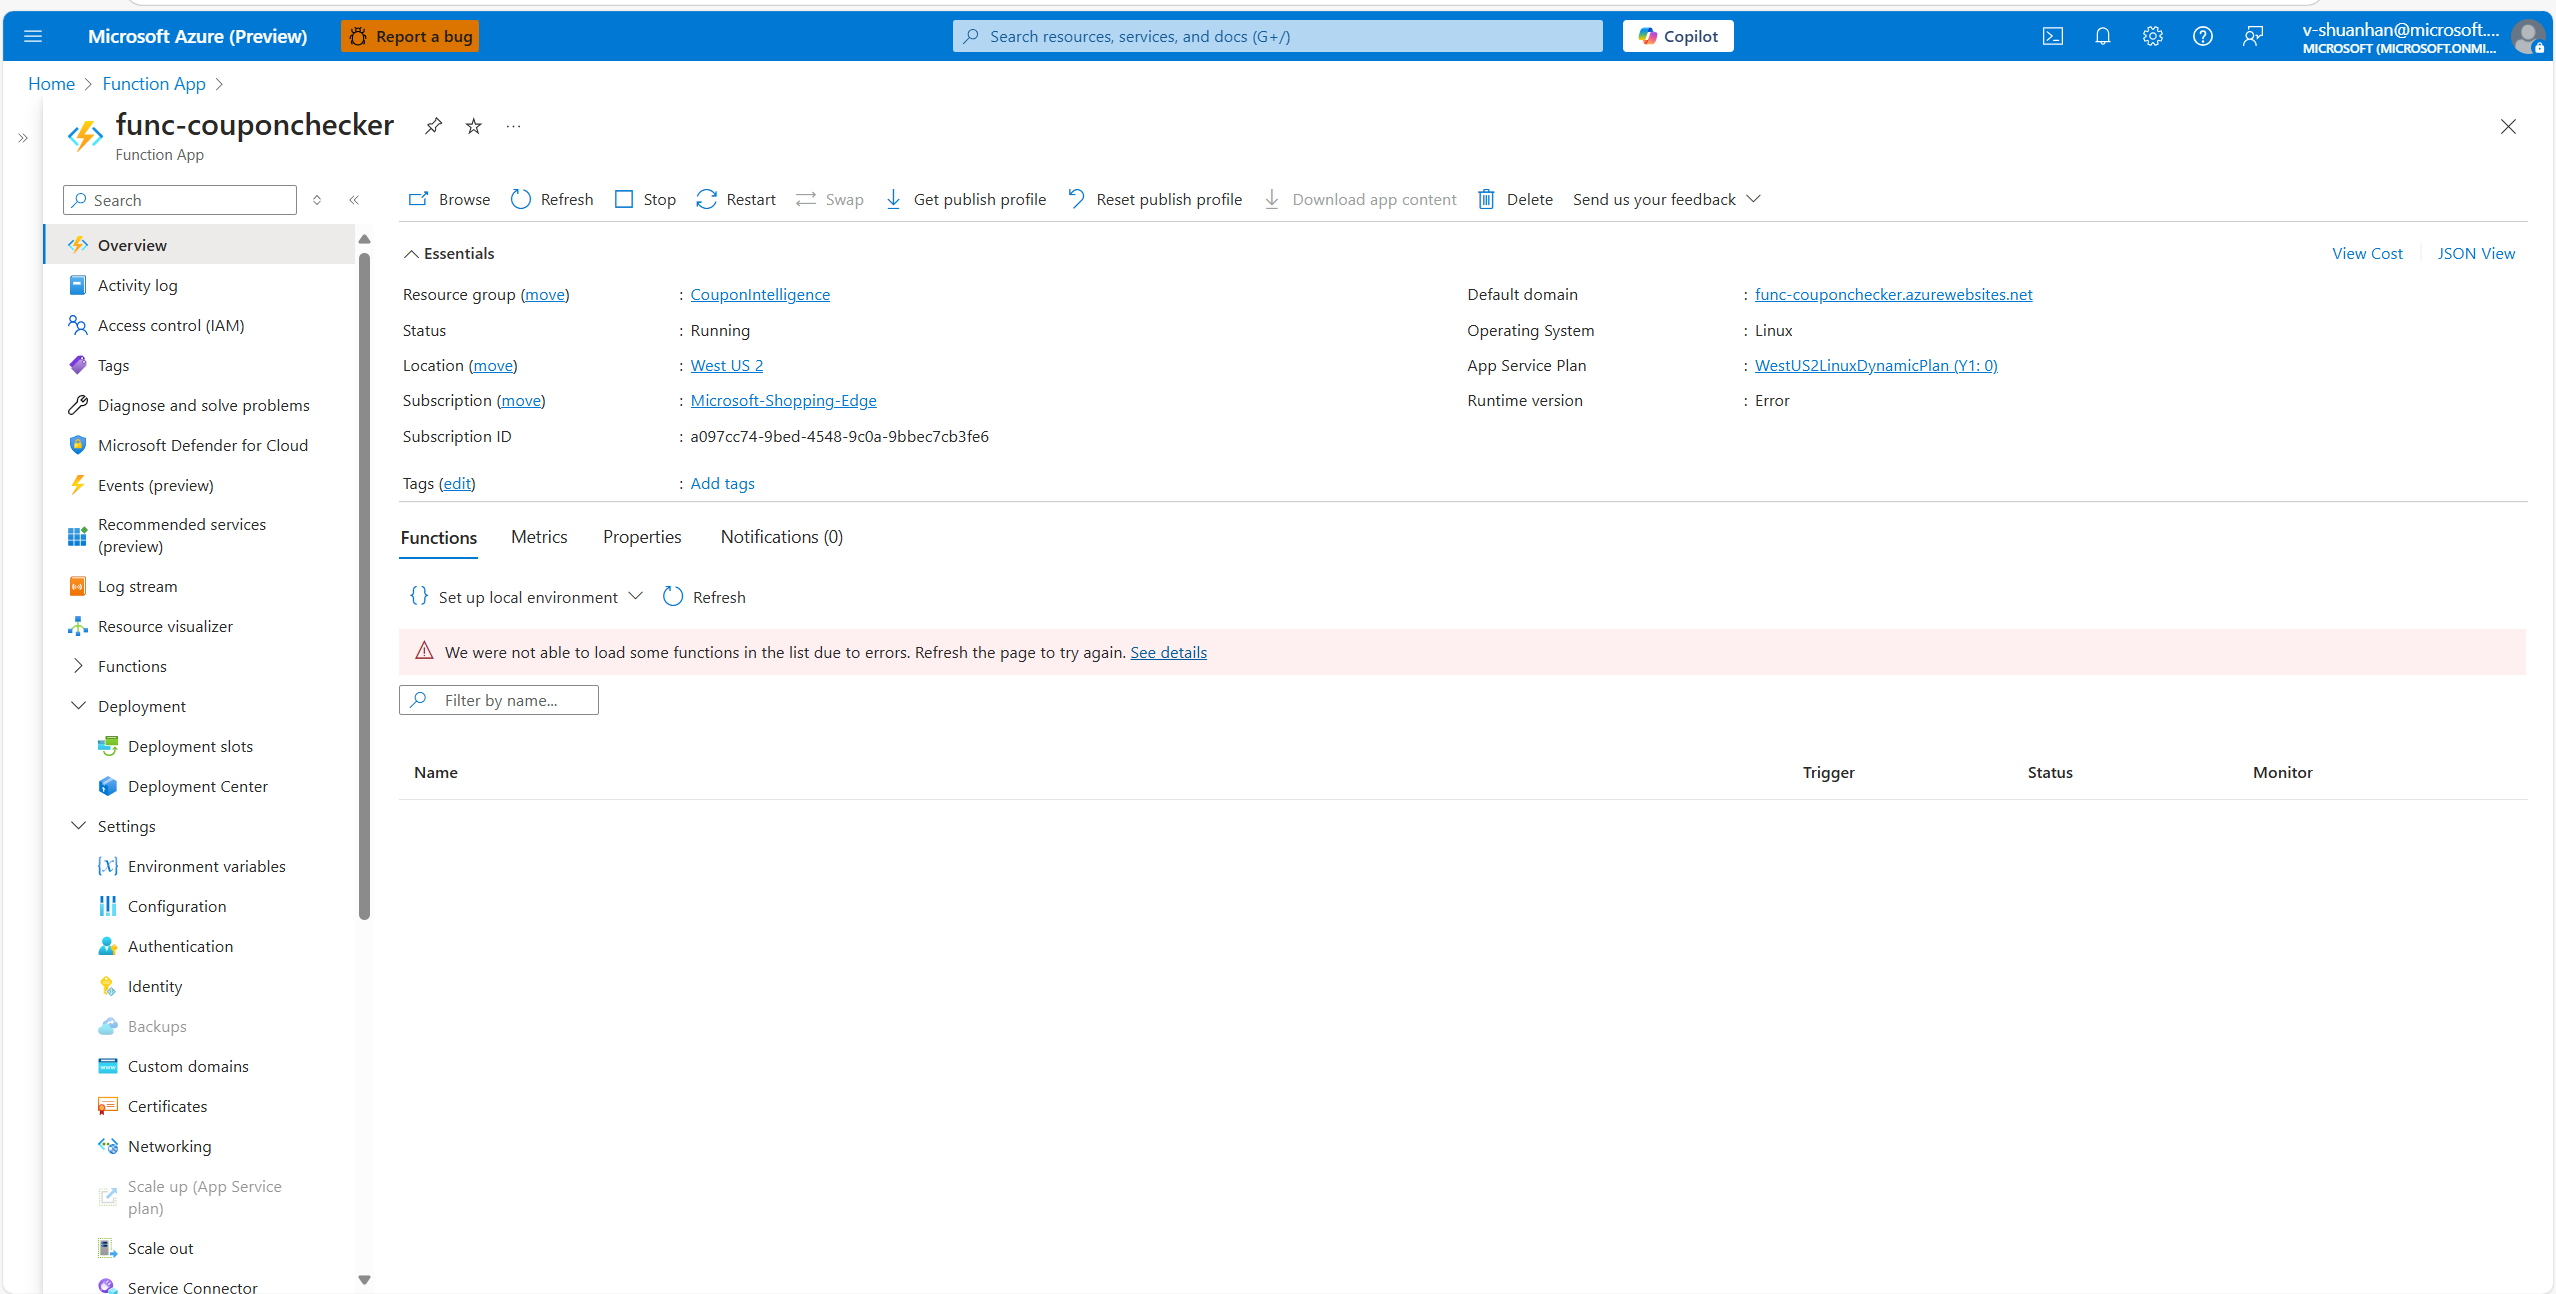Image resolution: width=2556 pixels, height=1294 pixels.
Task: Delete the function app
Action: tap(1515, 199)
